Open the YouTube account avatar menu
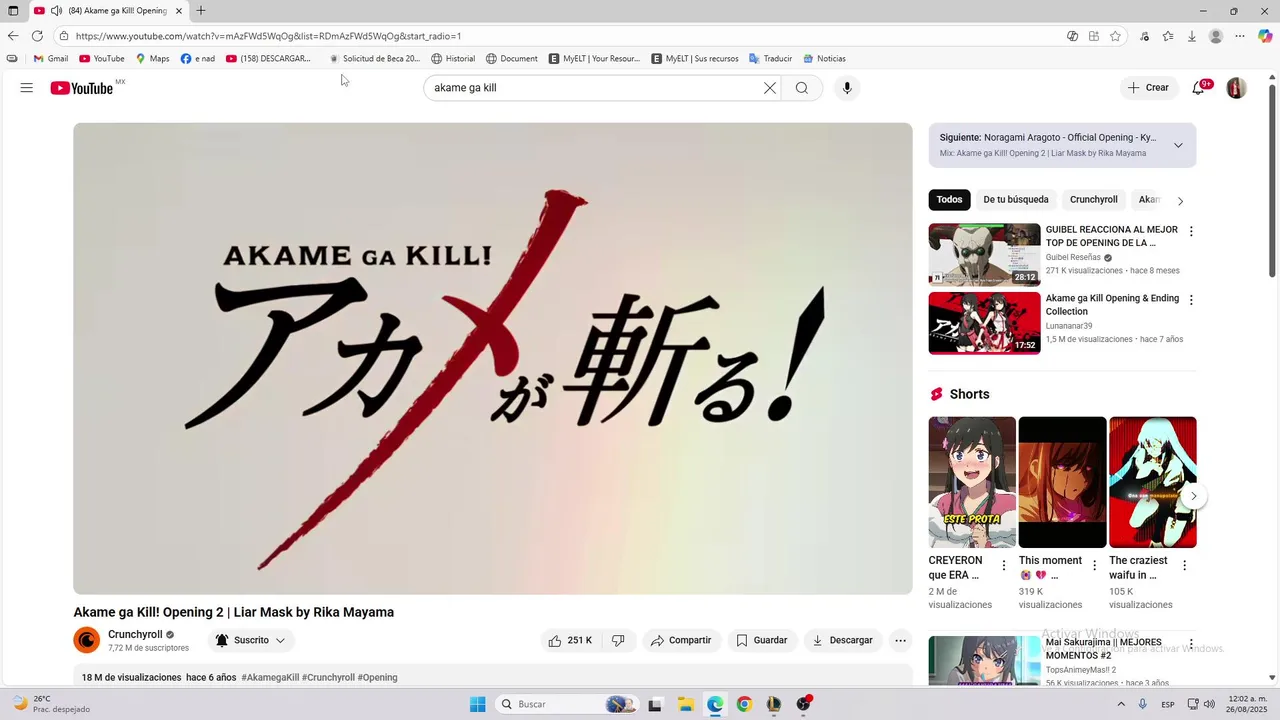 pos(1237,88)
